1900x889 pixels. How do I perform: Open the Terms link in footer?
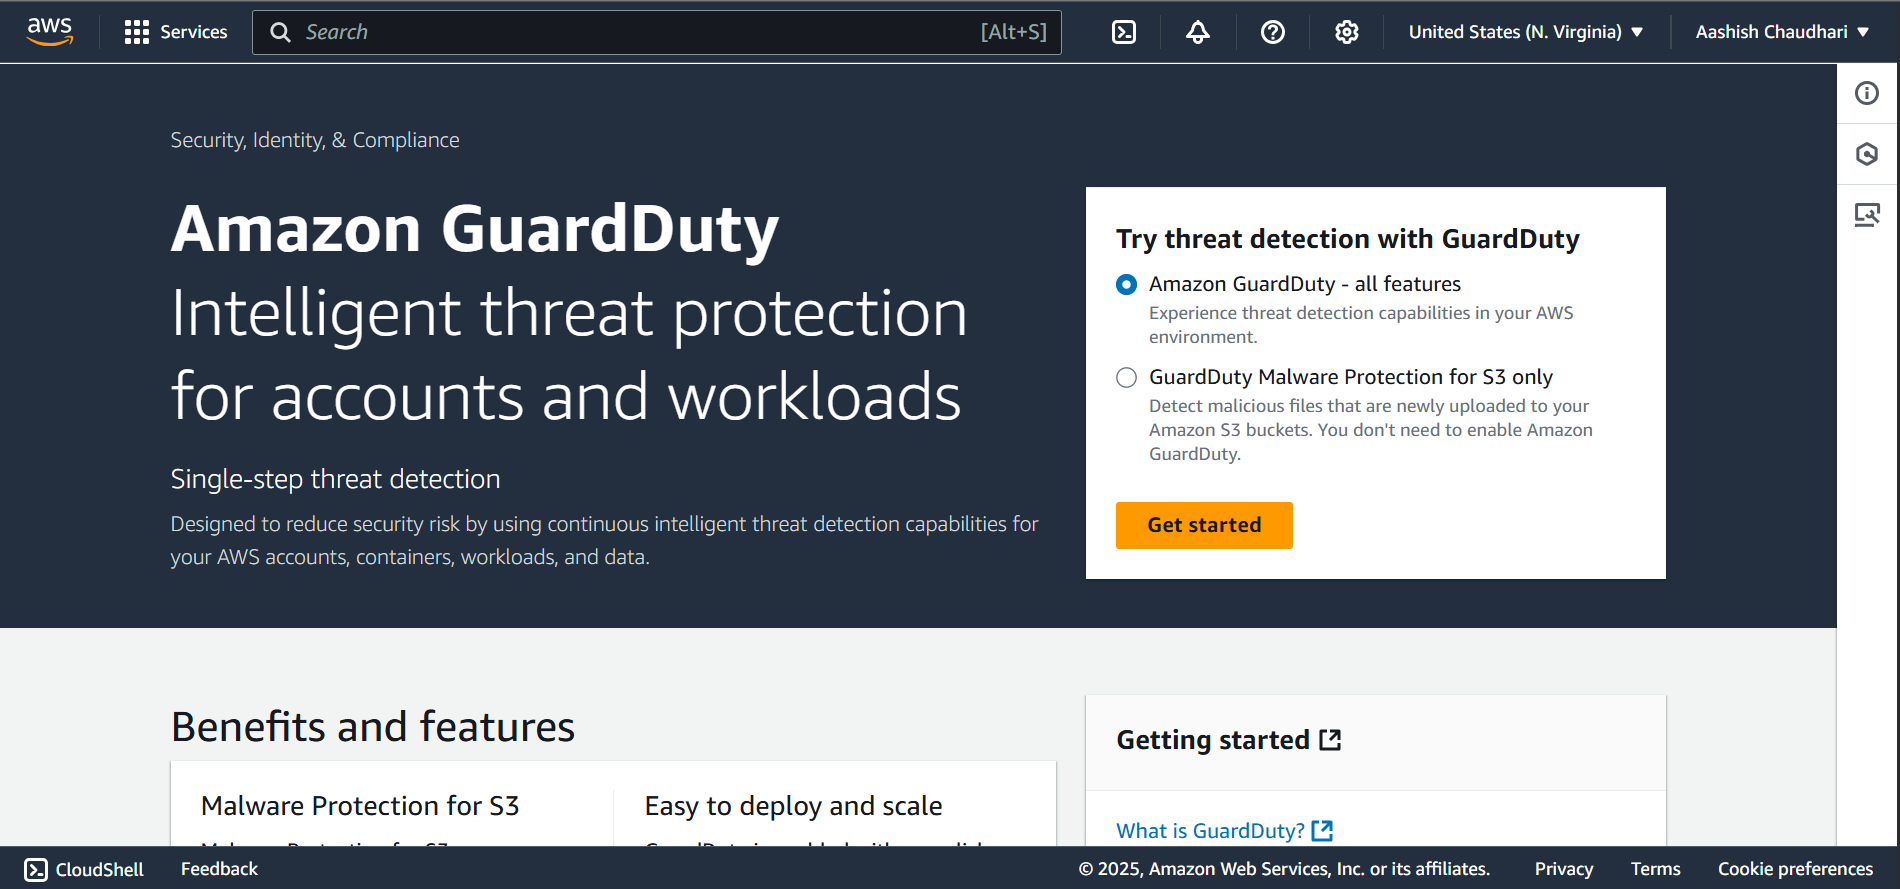(1656, 869)
